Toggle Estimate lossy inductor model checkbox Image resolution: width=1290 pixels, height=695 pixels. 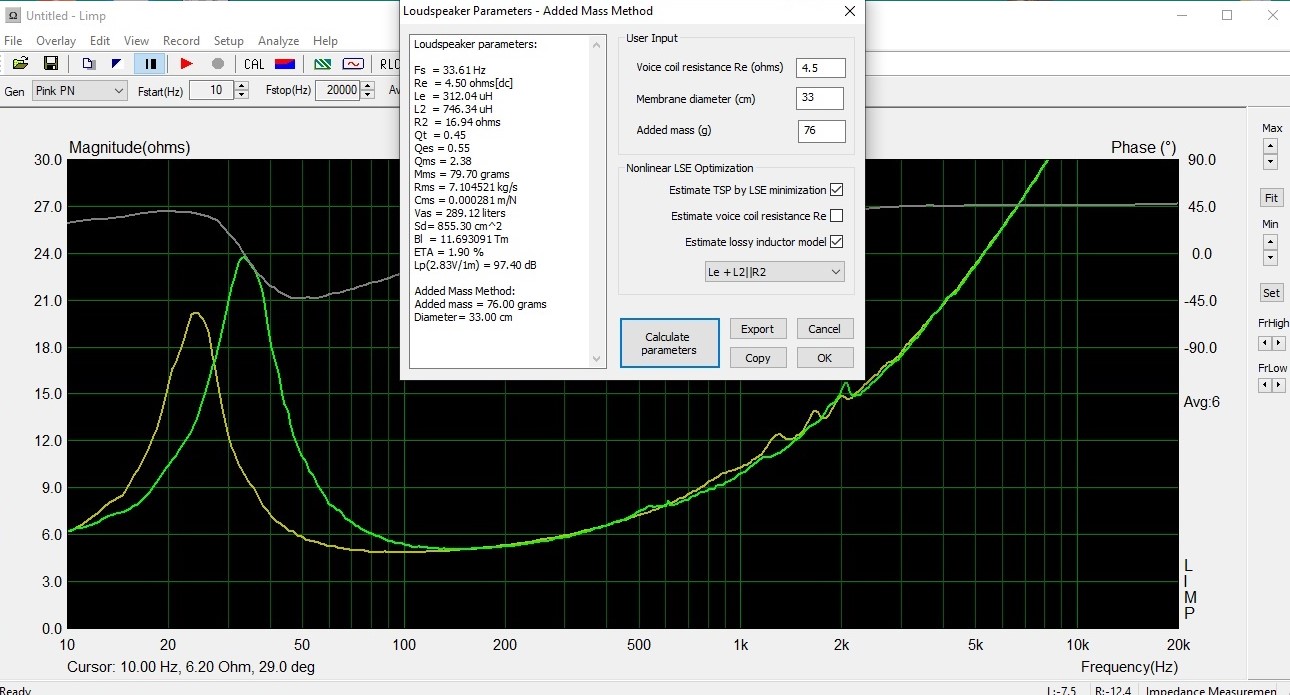tap(837, 242)
